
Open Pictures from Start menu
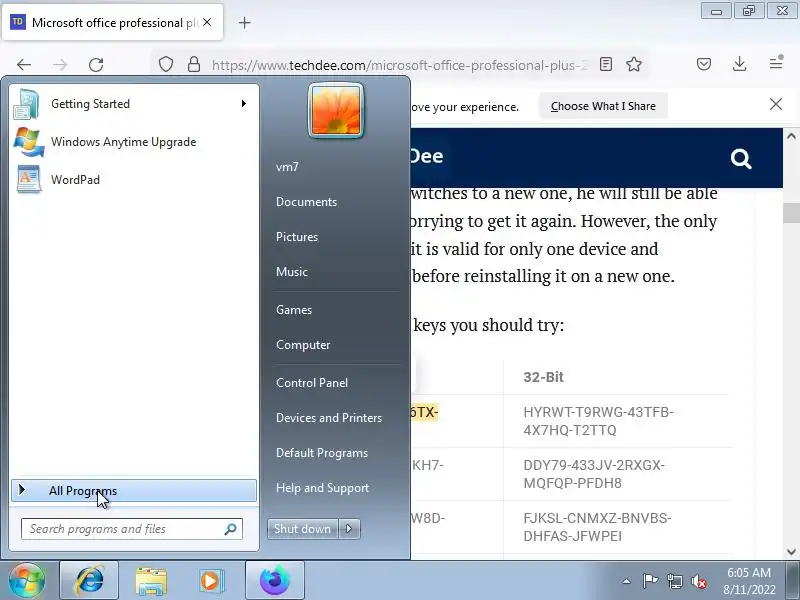click(297, 237)
